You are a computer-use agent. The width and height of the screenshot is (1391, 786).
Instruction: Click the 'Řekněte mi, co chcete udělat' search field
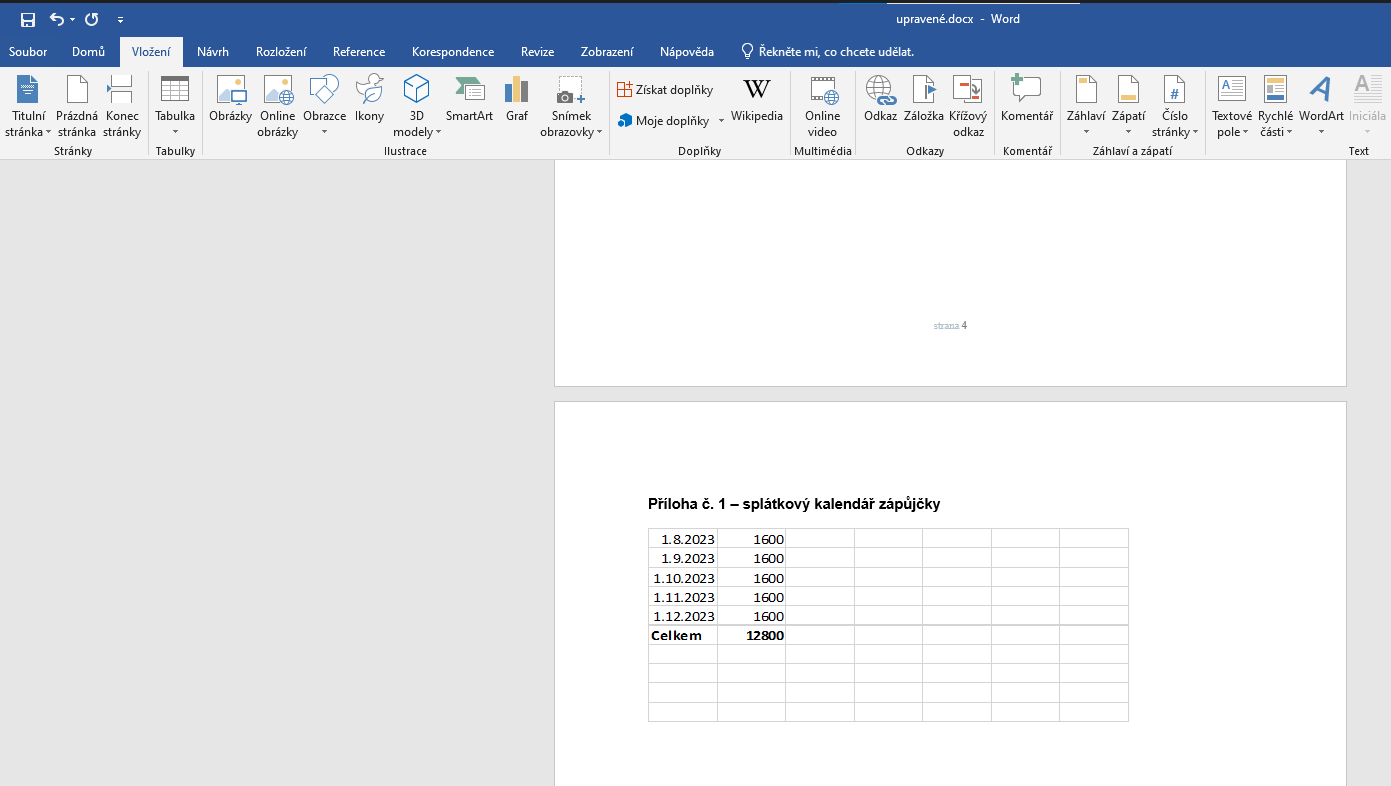pos(836,52)
